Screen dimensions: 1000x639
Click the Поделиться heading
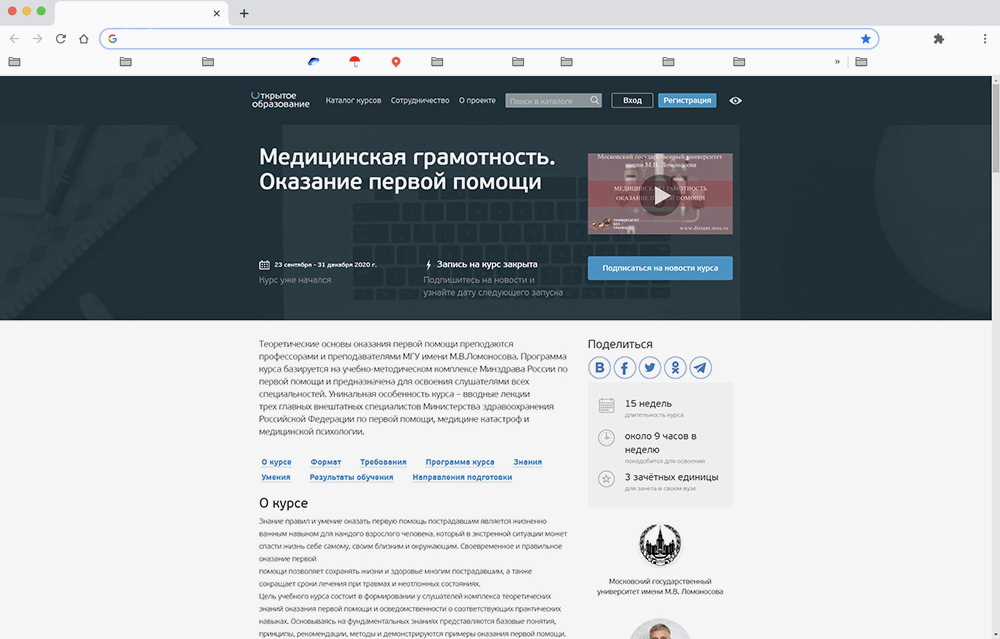point(620,344)
